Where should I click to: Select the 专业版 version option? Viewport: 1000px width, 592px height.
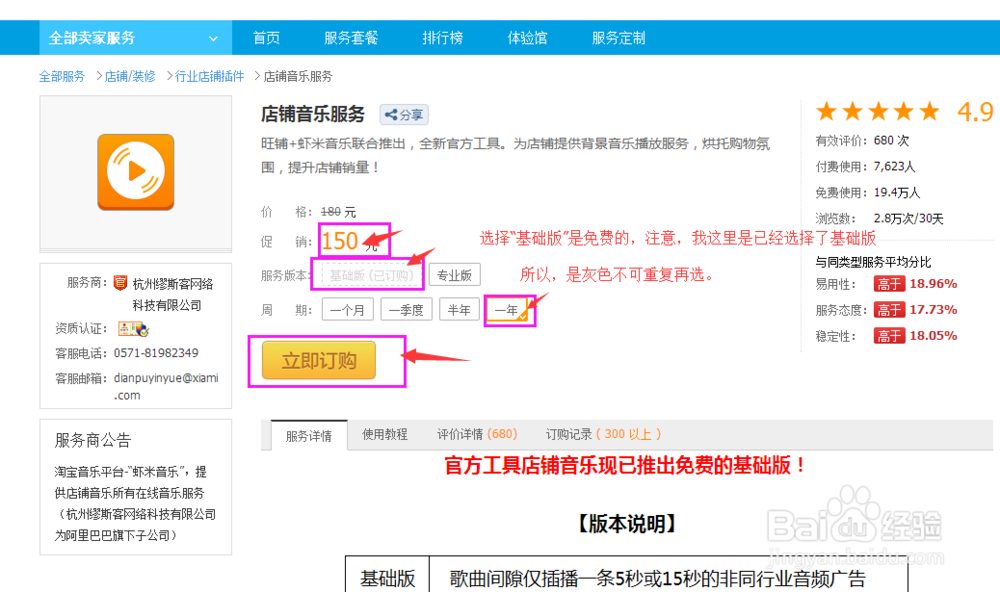[x=455, y=275]
